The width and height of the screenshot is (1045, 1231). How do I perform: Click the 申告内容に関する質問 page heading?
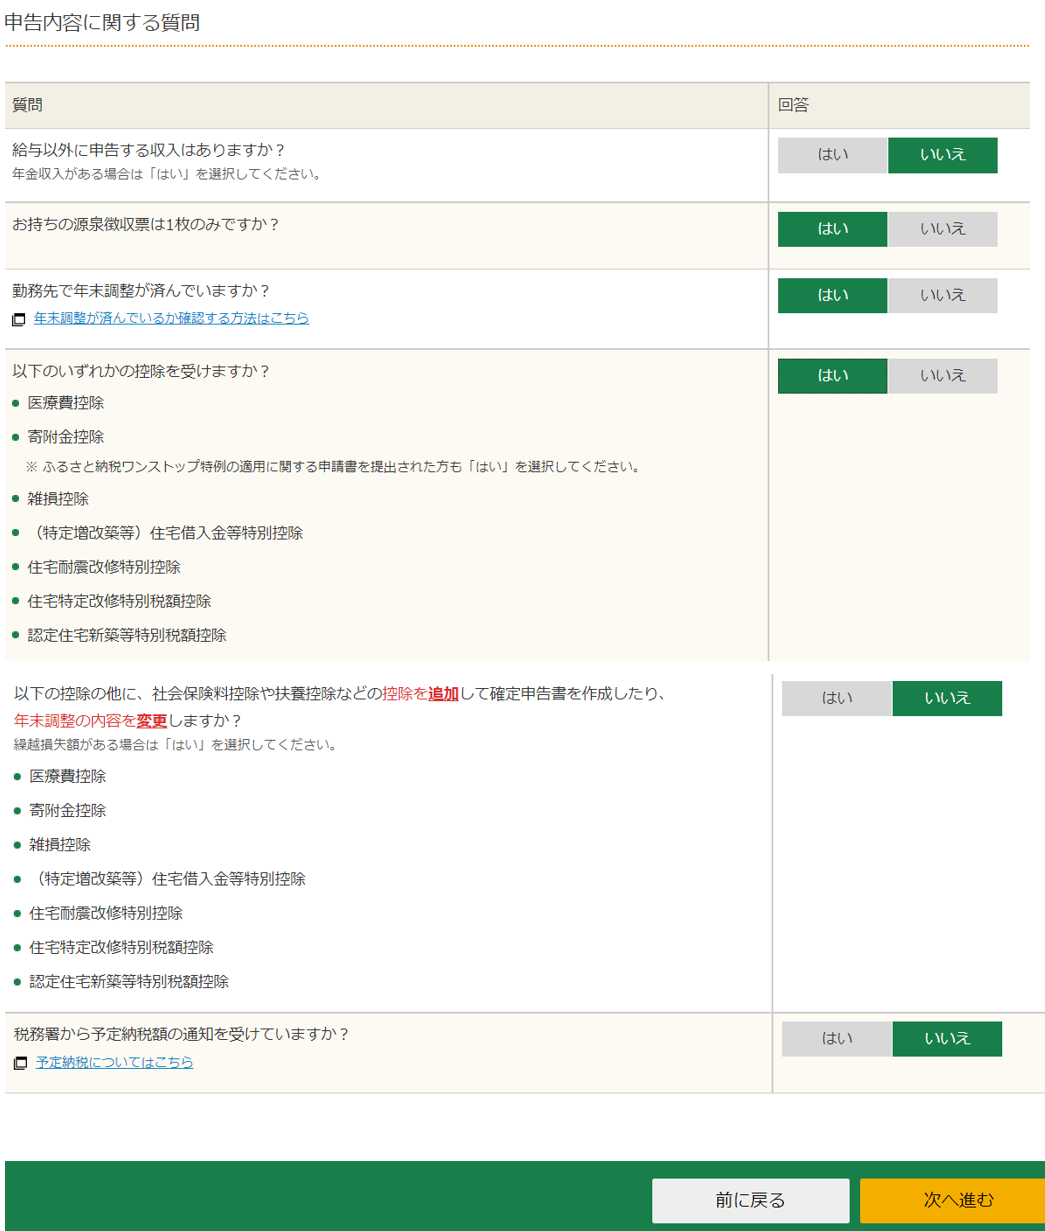(x=102, y=22)
